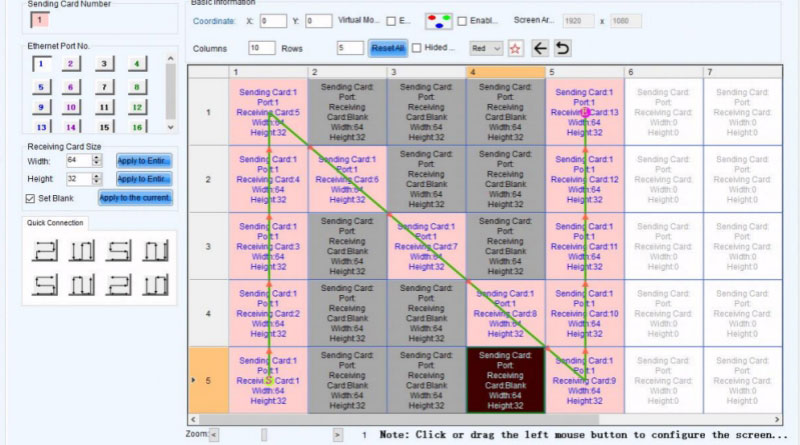The image size is (800, 445).
Task: Choose first quick connection pattern in bottom row
Action: 45,285
